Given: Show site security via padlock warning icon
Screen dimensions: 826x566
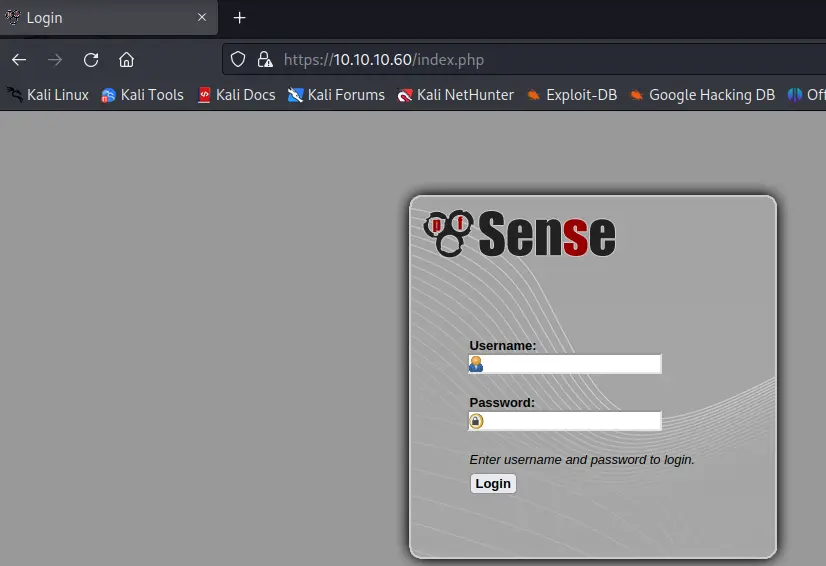Looking at the screenshot, I should [x=265, y=60].
